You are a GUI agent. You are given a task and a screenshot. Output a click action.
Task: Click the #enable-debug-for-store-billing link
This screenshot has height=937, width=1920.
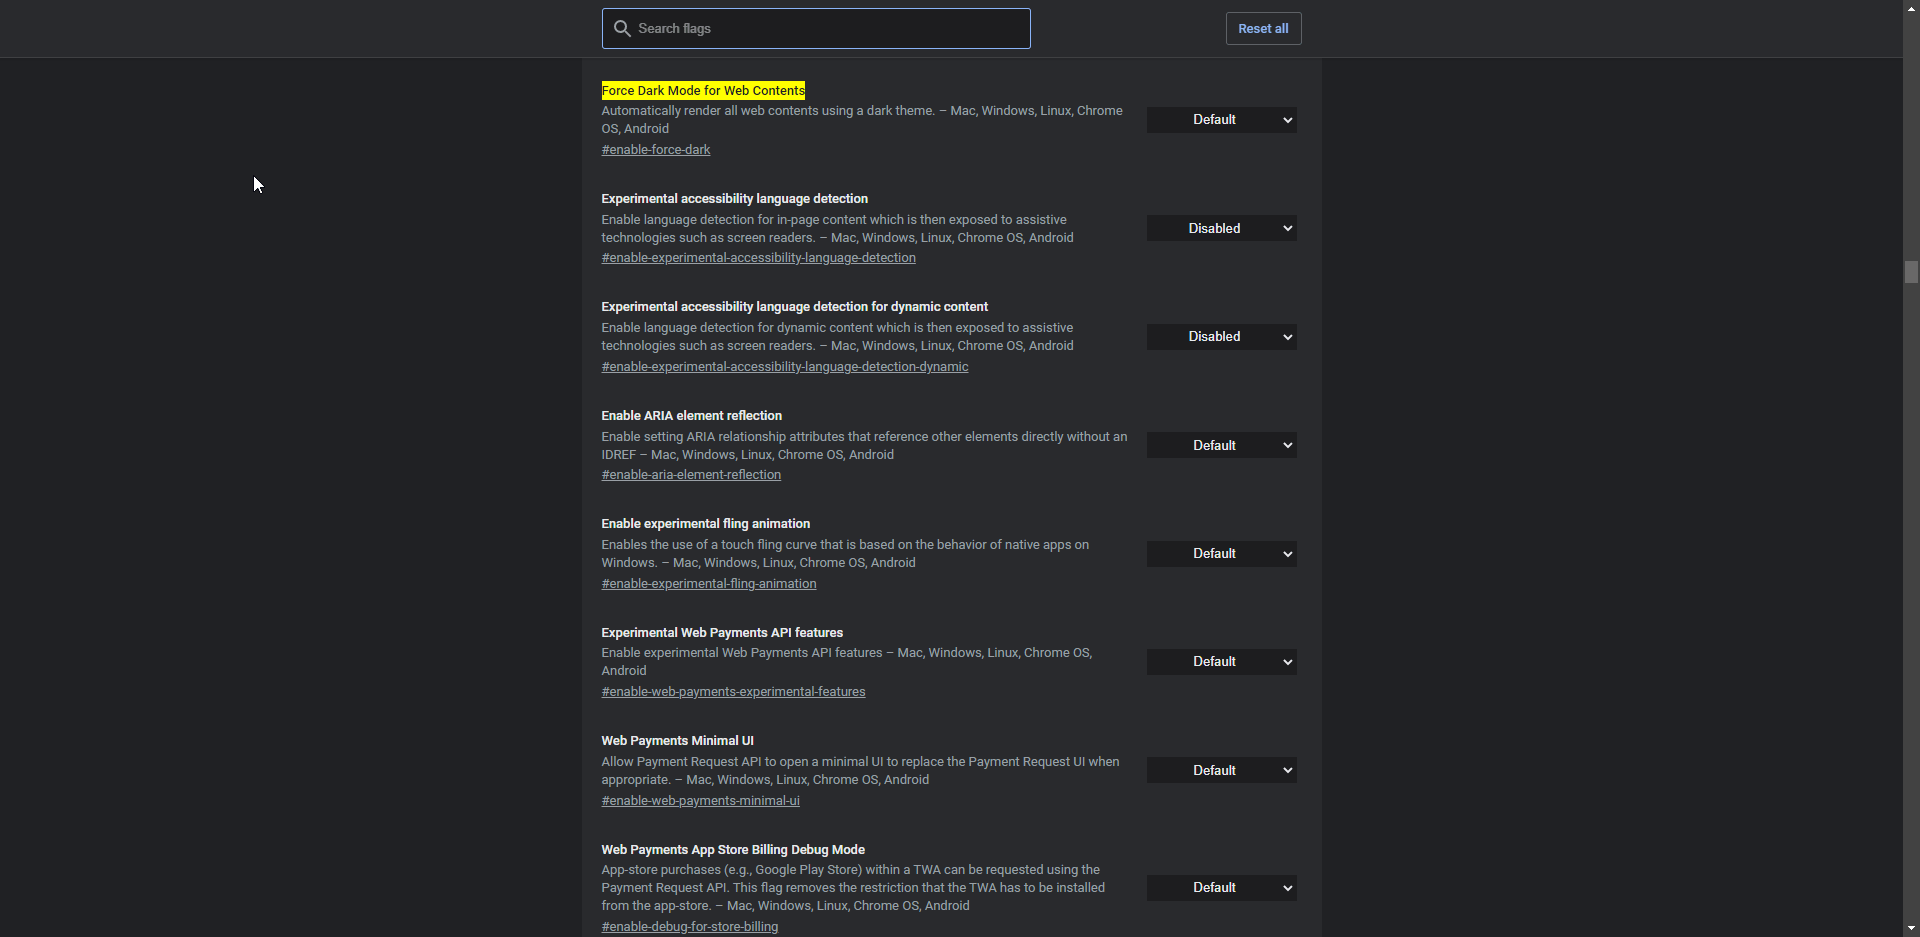pyautogui.click(x=690, y=927)
